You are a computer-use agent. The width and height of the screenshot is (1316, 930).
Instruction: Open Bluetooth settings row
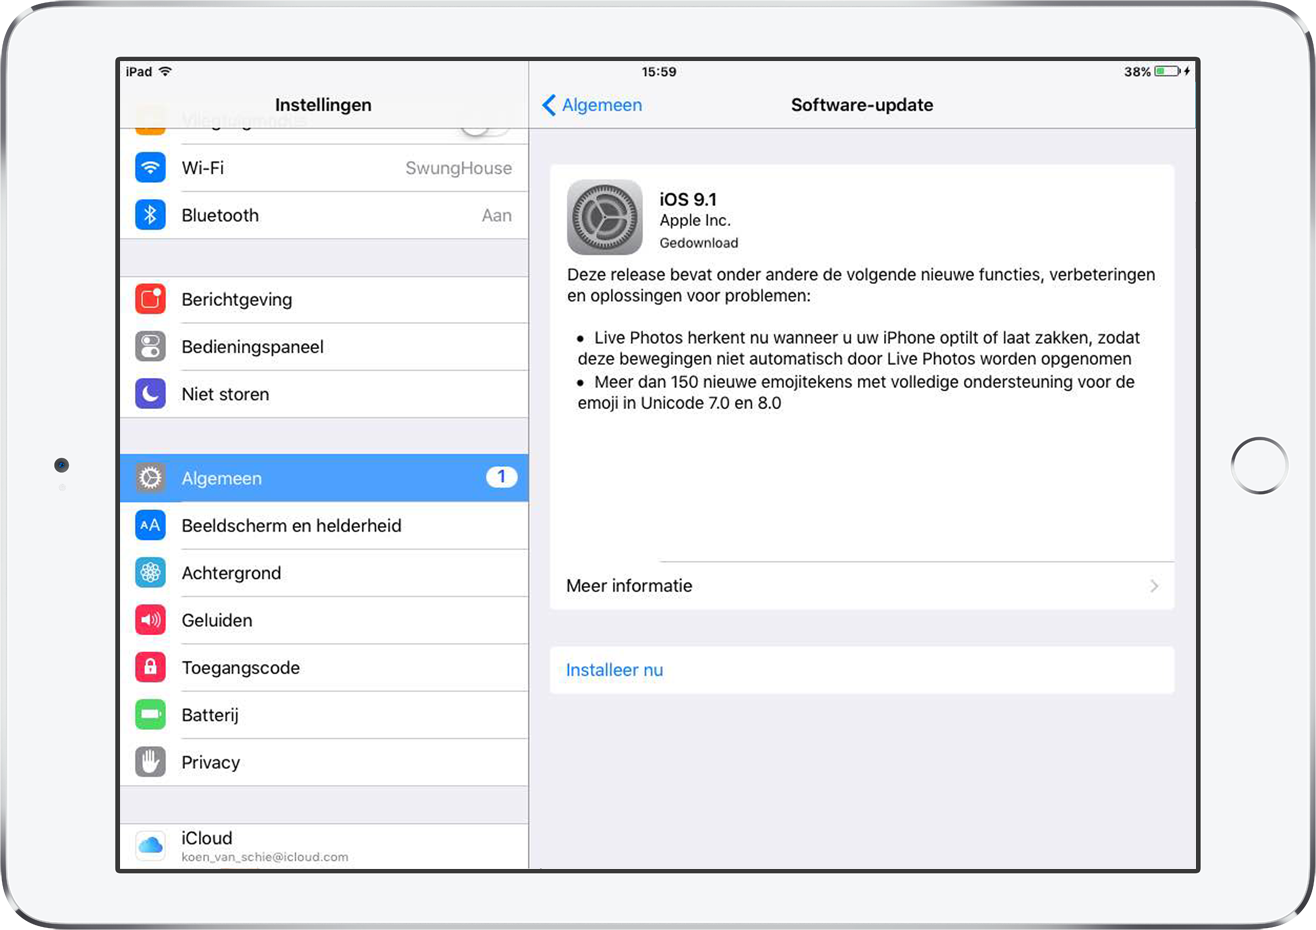coord(324,215)
